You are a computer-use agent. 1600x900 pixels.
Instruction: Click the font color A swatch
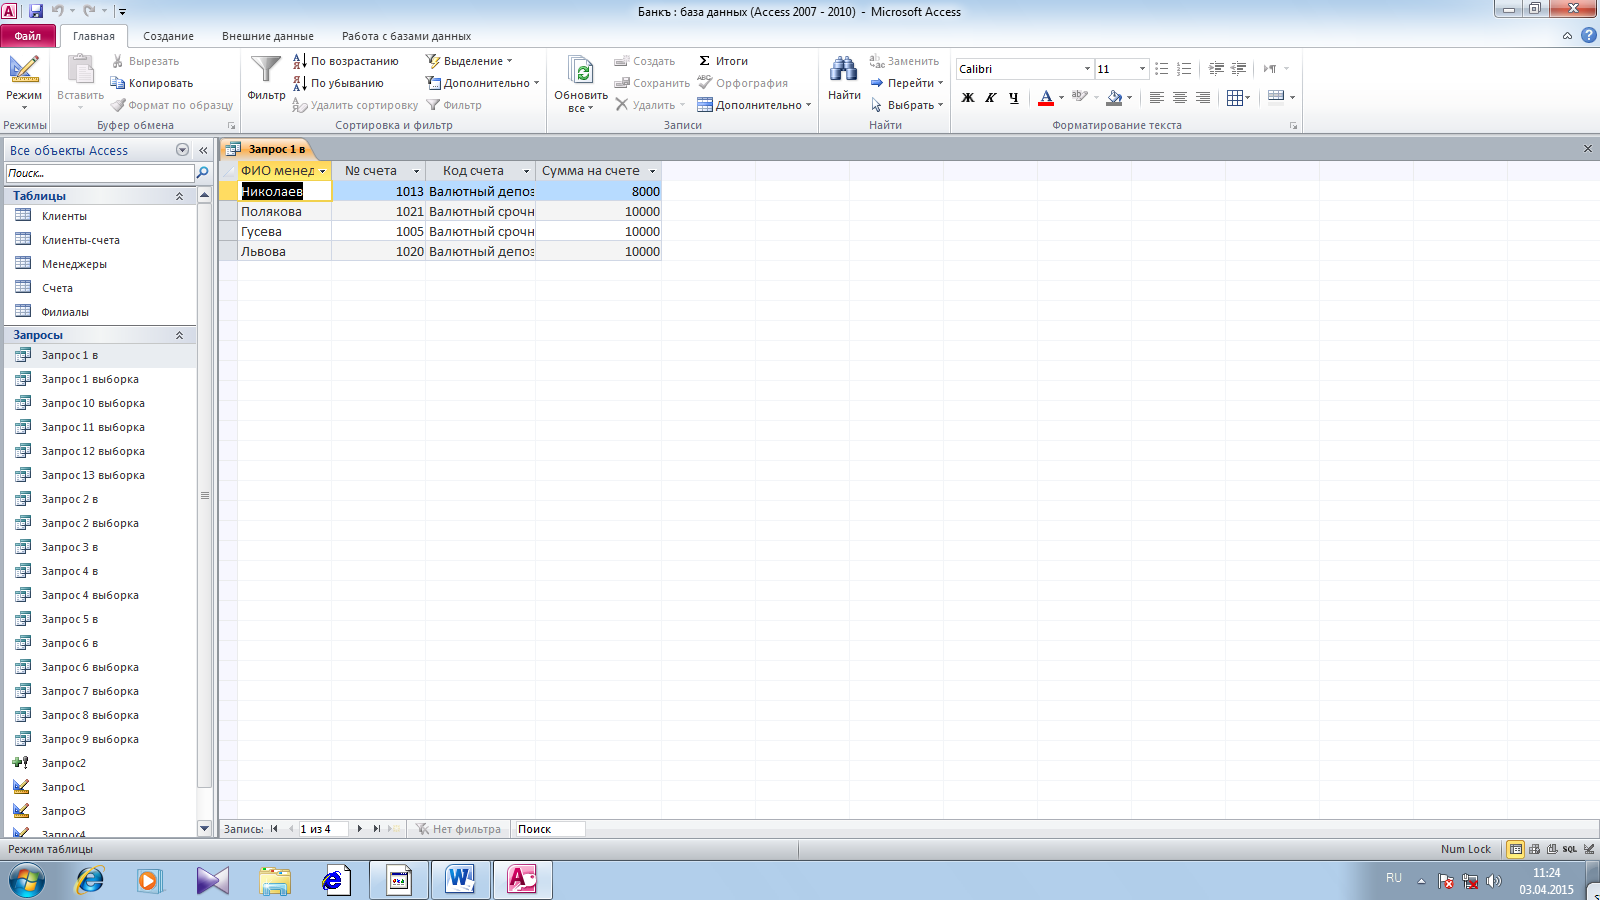coord(1046,98)
